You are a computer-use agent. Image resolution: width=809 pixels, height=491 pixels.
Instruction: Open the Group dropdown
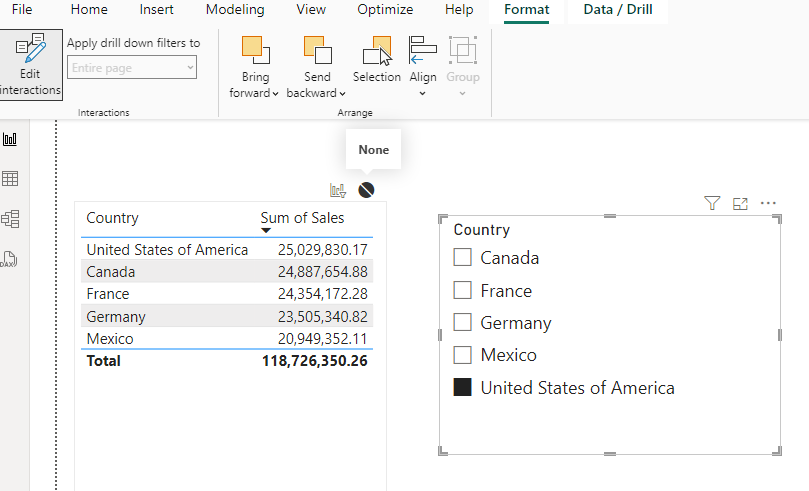463,66
